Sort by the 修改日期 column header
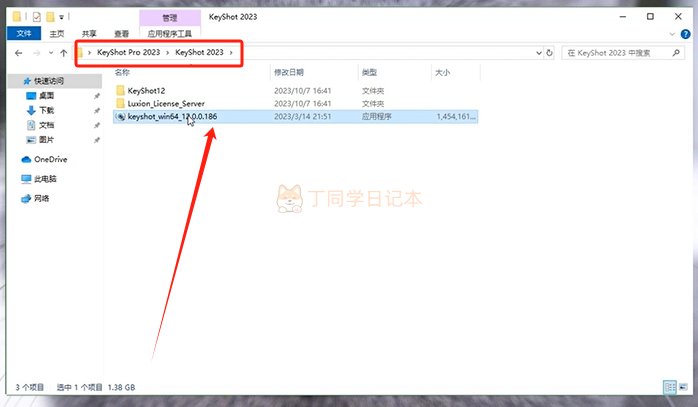This screenshot has height=407, width=698. point(288,72)
